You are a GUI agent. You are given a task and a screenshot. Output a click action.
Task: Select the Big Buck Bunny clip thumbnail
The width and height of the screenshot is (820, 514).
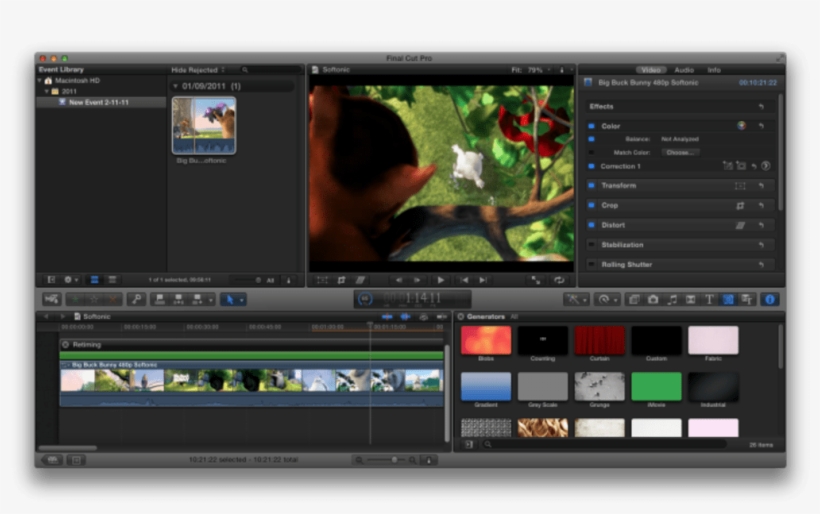tap(204, 125)
